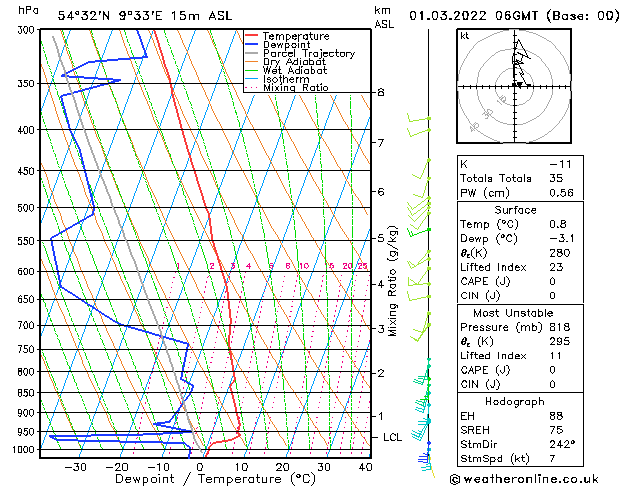This screenshot has width=629, height=486.
Task: Click the 5 km altitude axis label
Action: tap(381, 238)
